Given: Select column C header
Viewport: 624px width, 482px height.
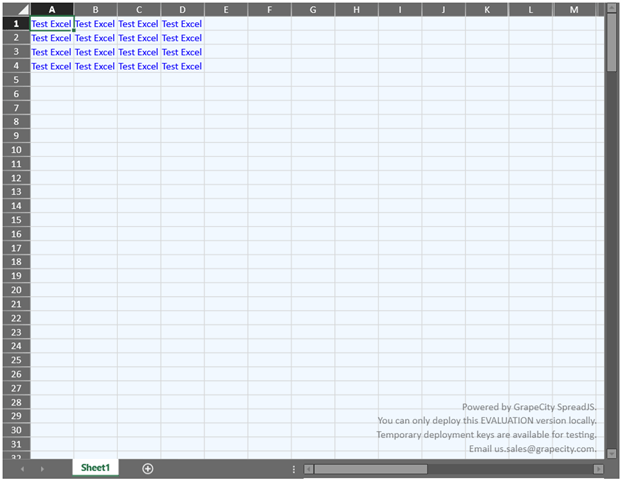Looking at the screenshot, I should pos(139,10).
